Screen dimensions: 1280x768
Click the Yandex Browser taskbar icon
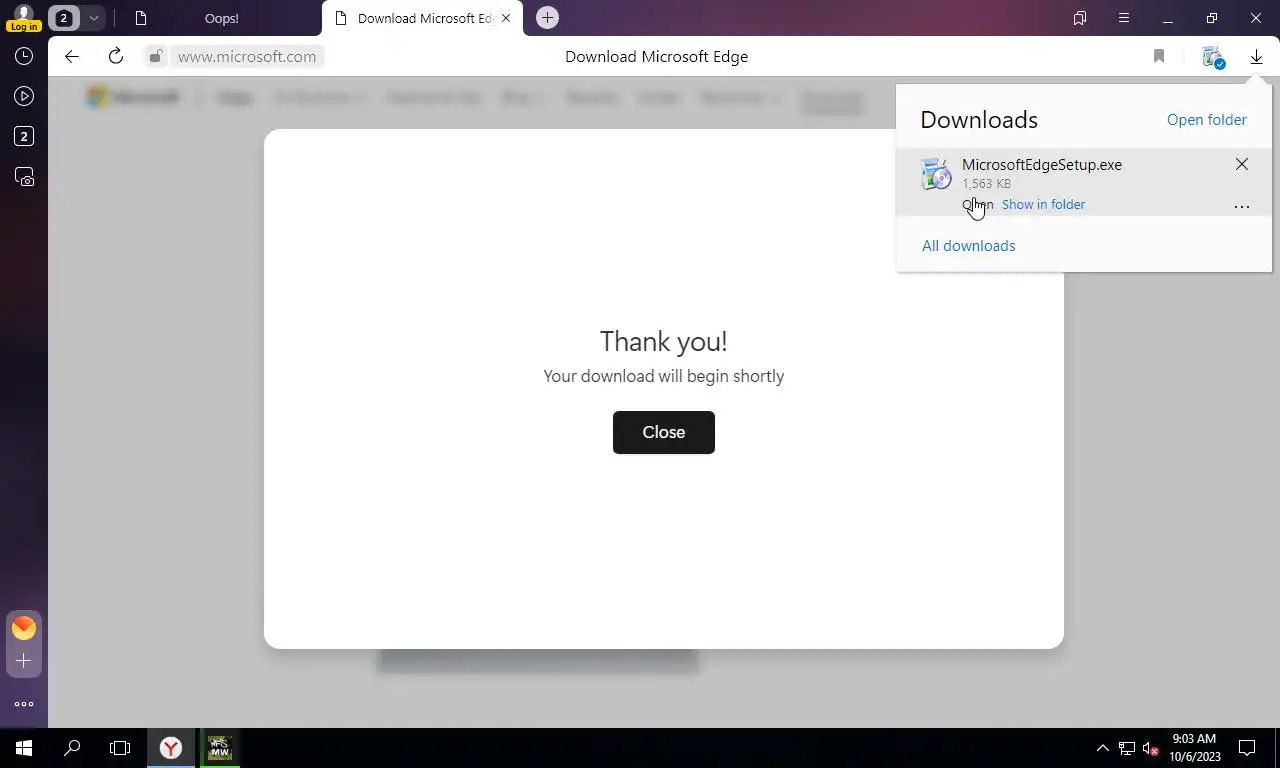pyautogui.click(x=171, y=748)
